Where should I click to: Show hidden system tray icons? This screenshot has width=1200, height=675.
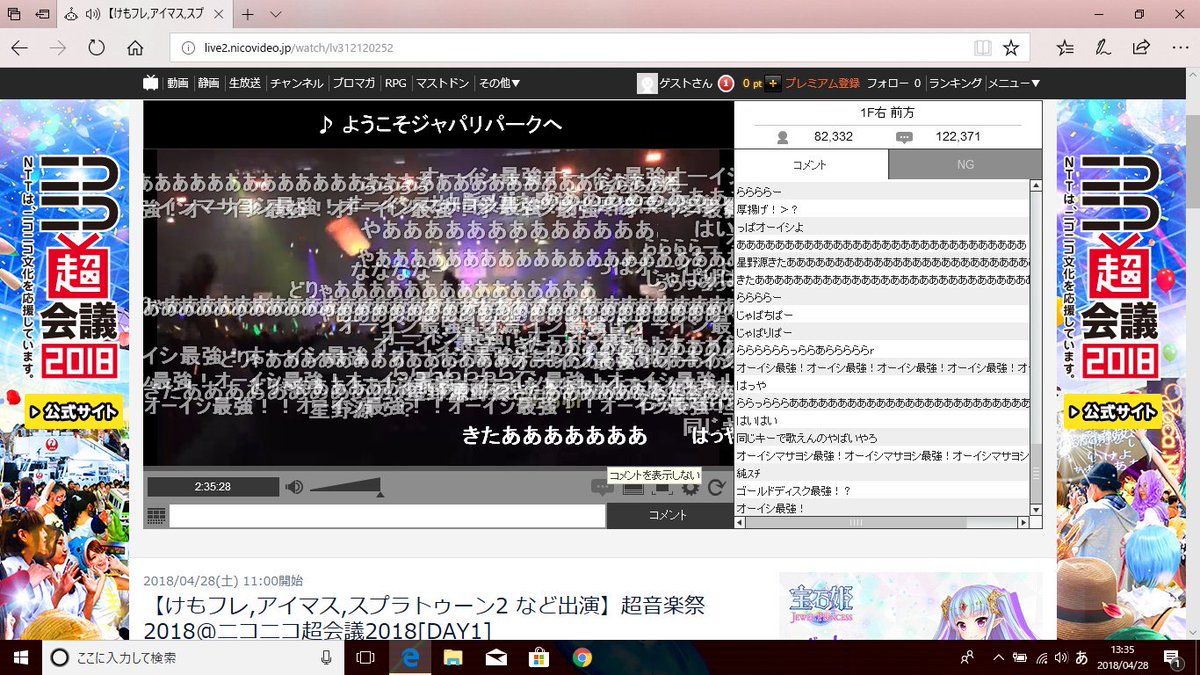tap(997, 657)
